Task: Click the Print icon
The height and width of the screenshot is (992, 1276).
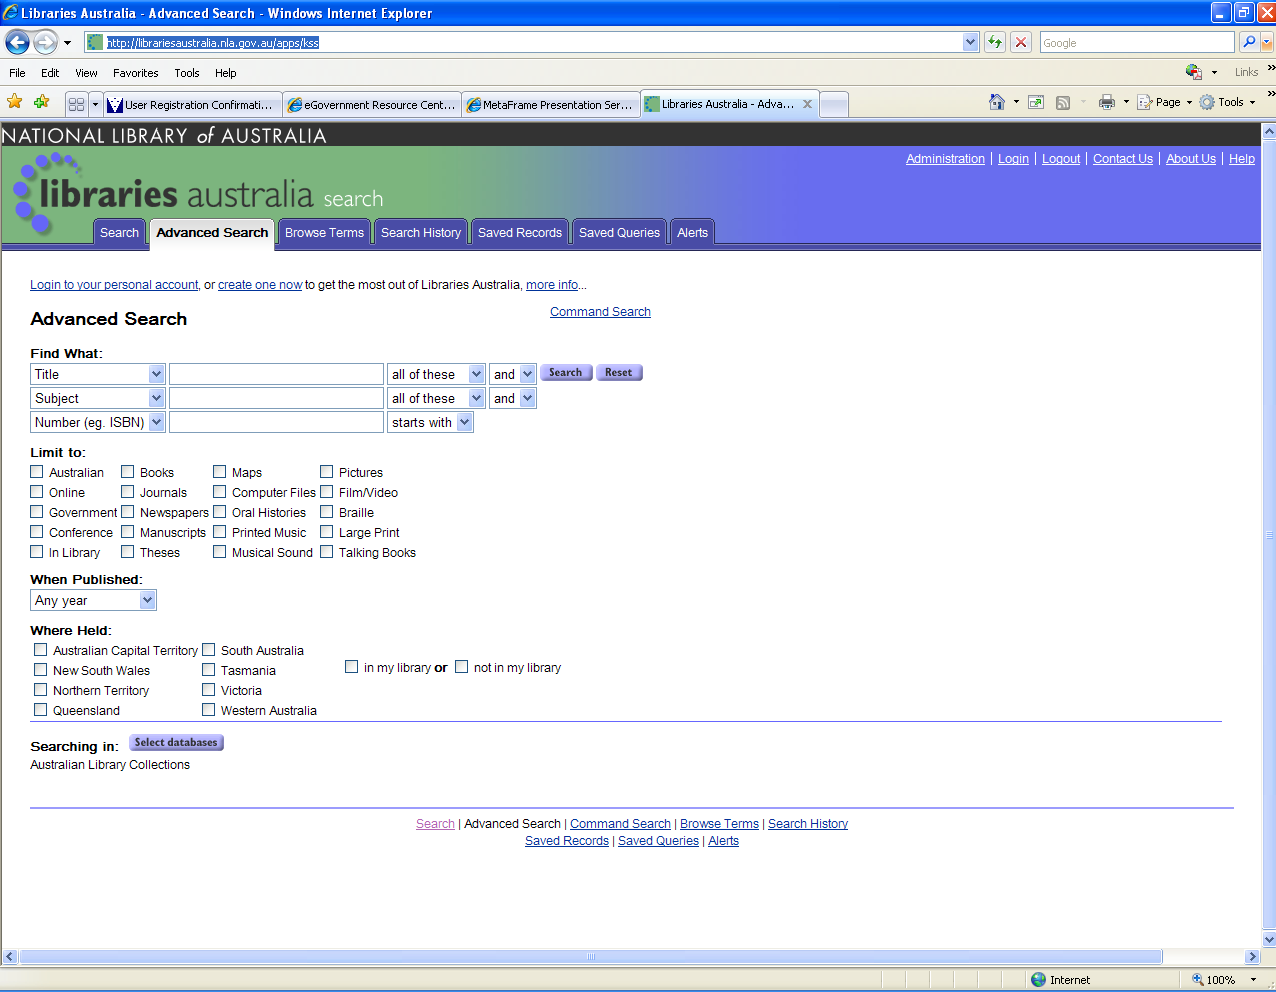Action: (1106, 102)
